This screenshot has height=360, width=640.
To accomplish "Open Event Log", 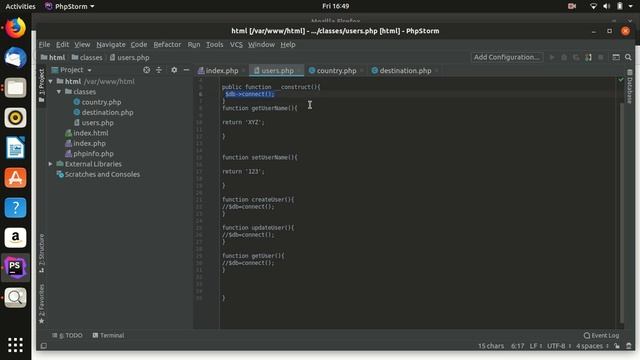I will [x=601, y=336].
